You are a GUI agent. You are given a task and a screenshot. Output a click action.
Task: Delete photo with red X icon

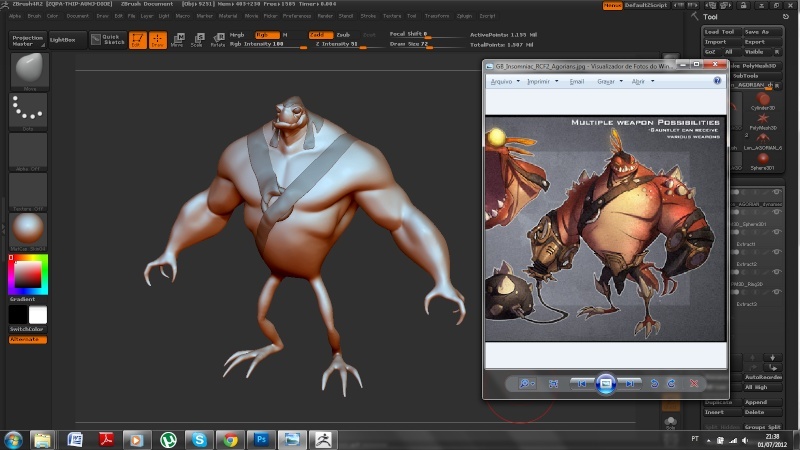tap(694, 384)
